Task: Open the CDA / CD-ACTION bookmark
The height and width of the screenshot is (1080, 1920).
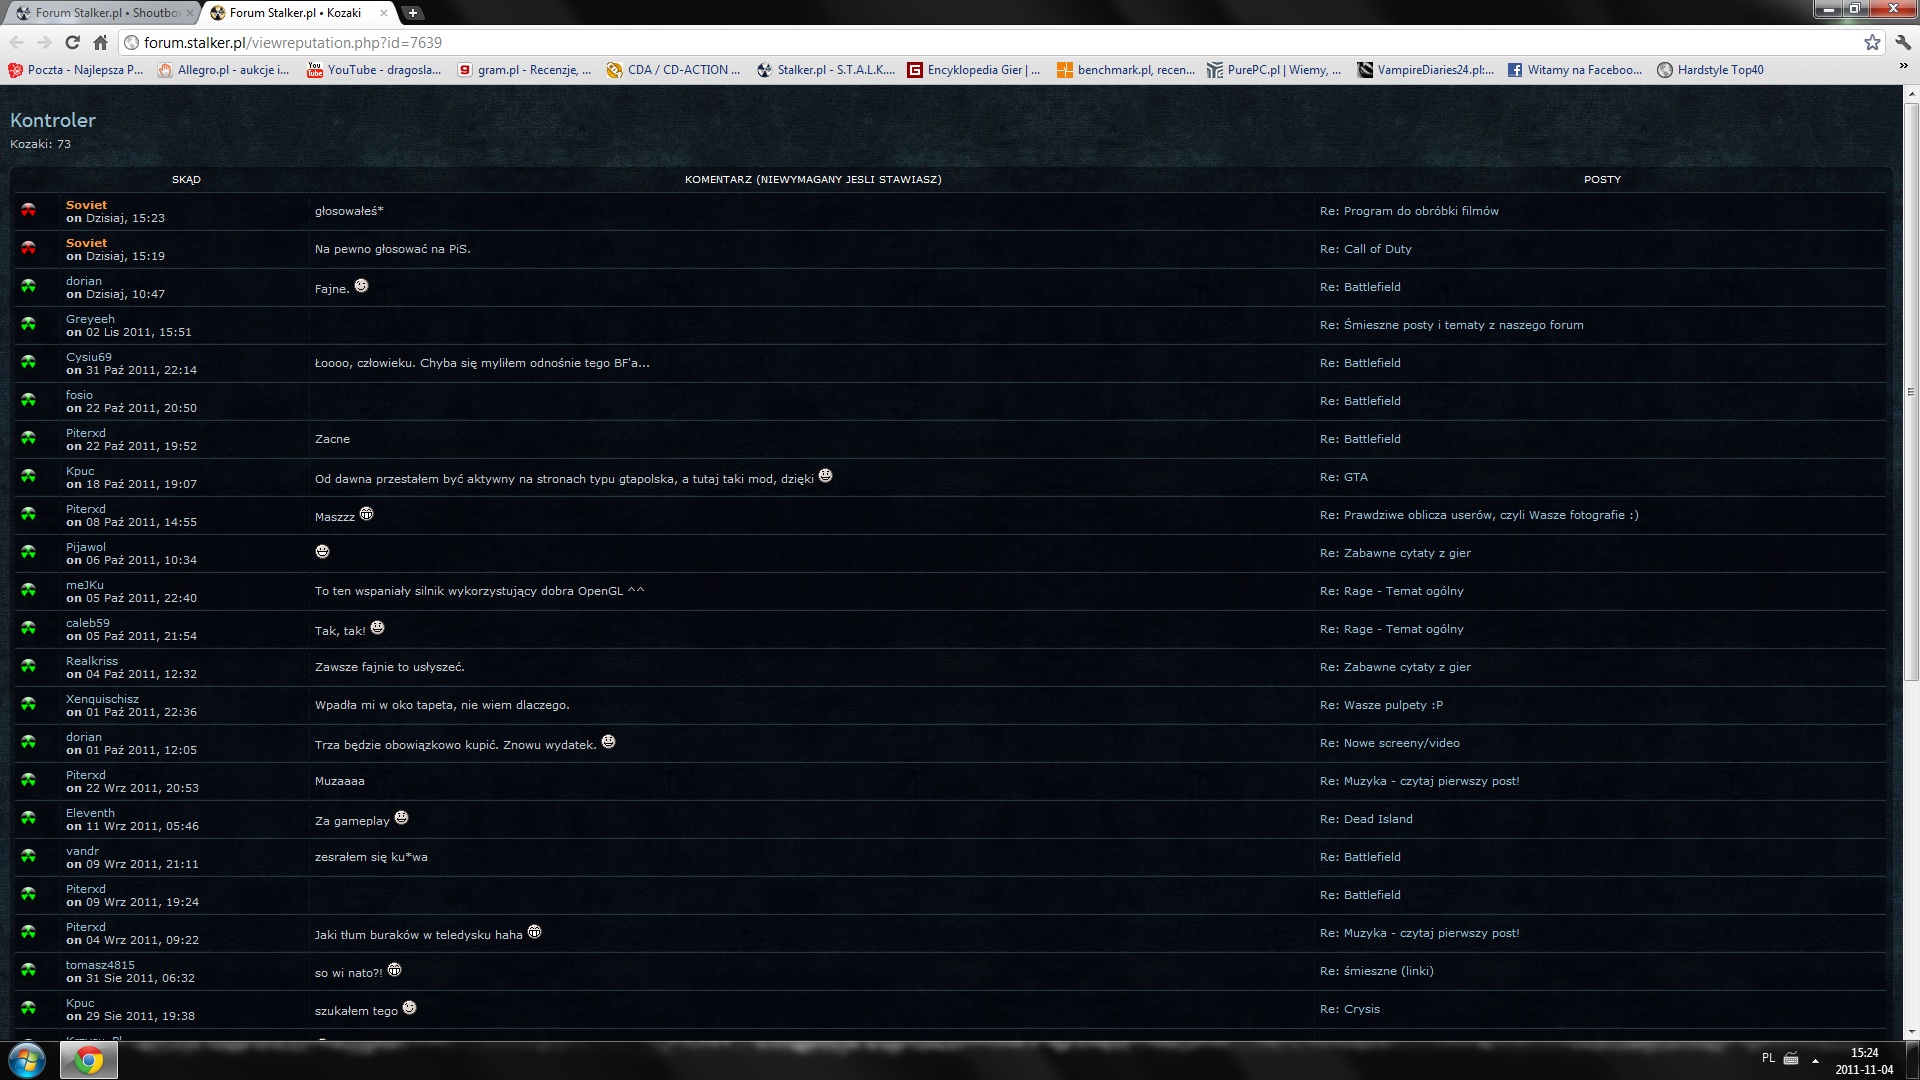Action: point(674,70)
